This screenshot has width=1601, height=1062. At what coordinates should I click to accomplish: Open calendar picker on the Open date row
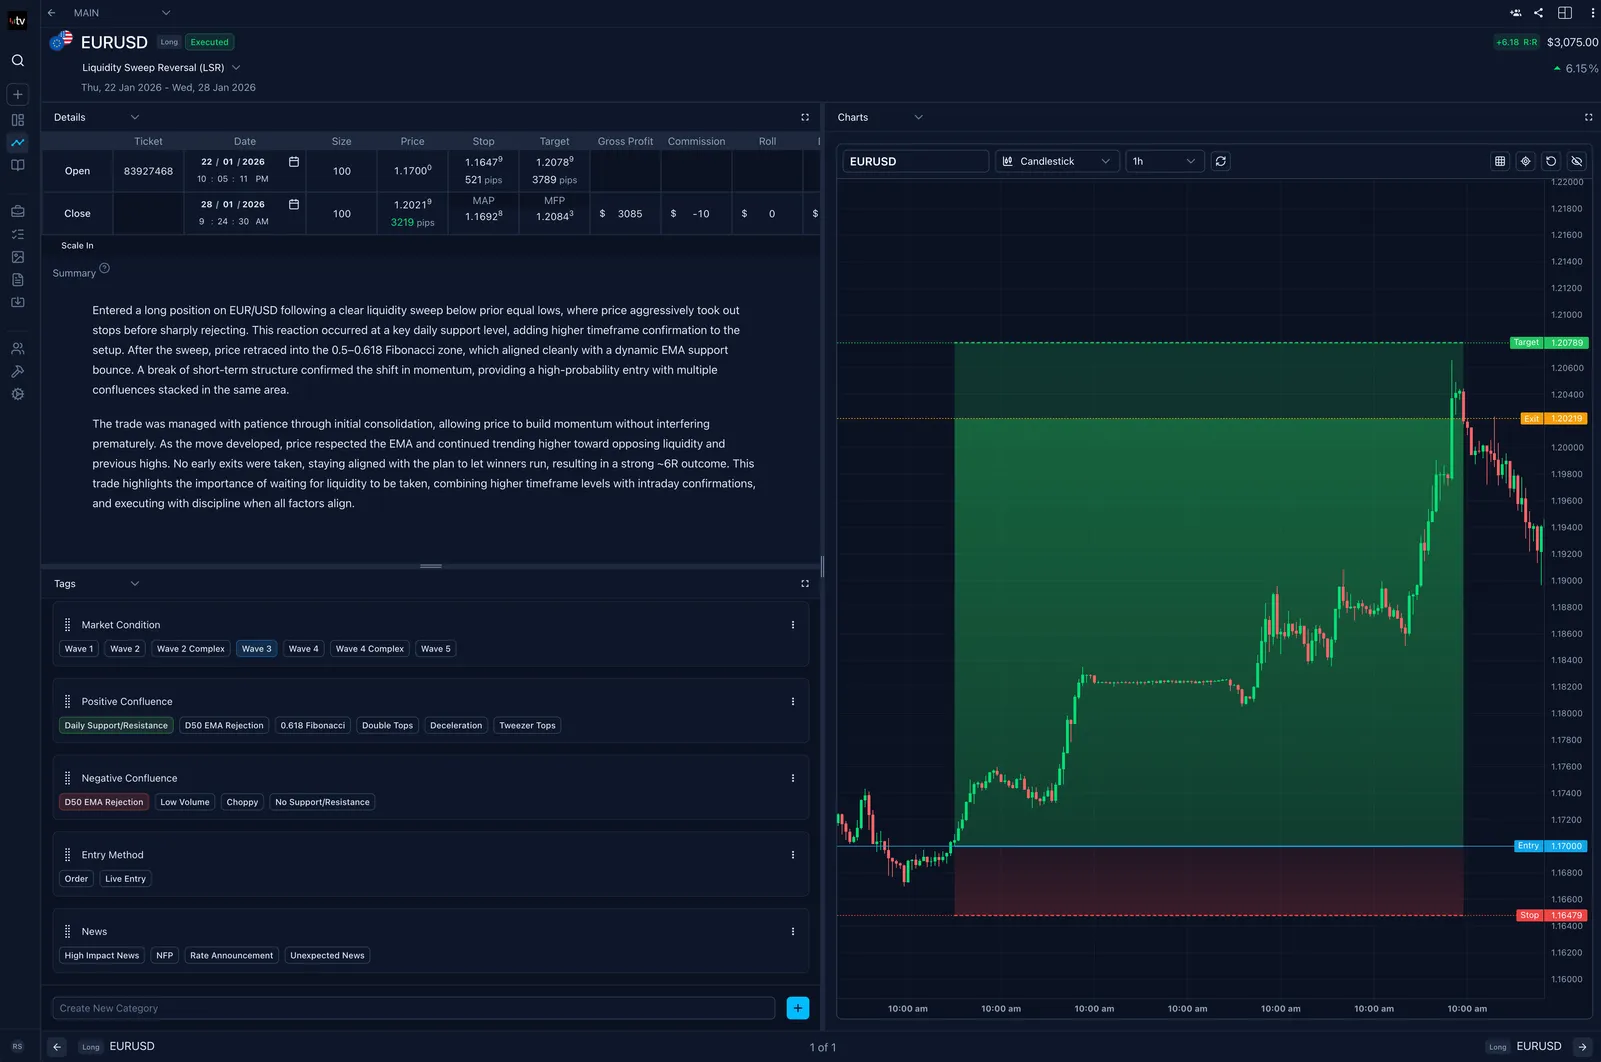click(294, 162)
